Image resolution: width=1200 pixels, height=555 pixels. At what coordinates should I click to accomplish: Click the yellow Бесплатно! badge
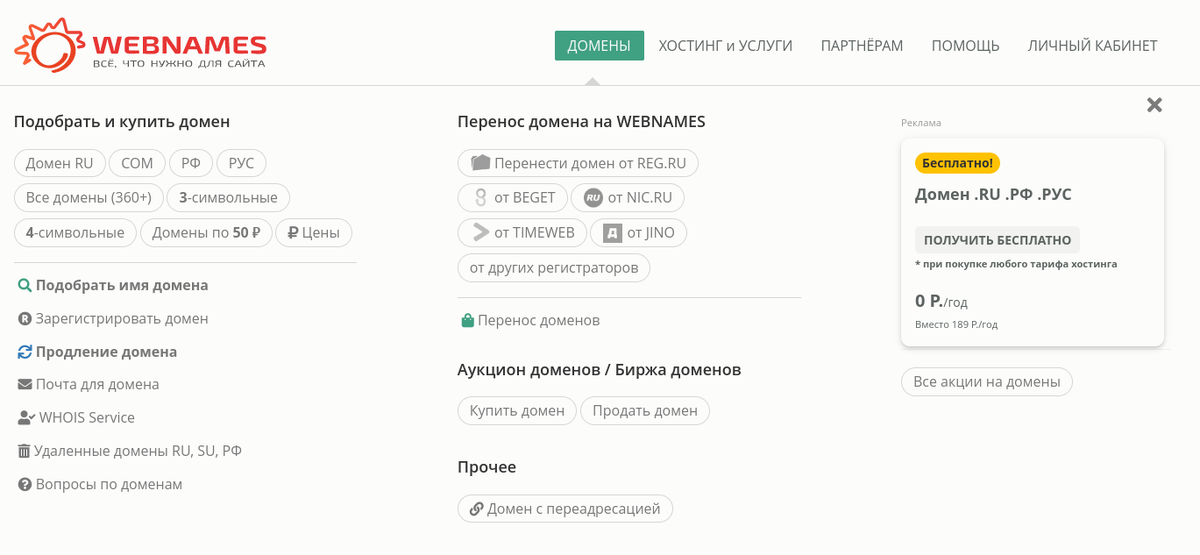coord(958,163)
